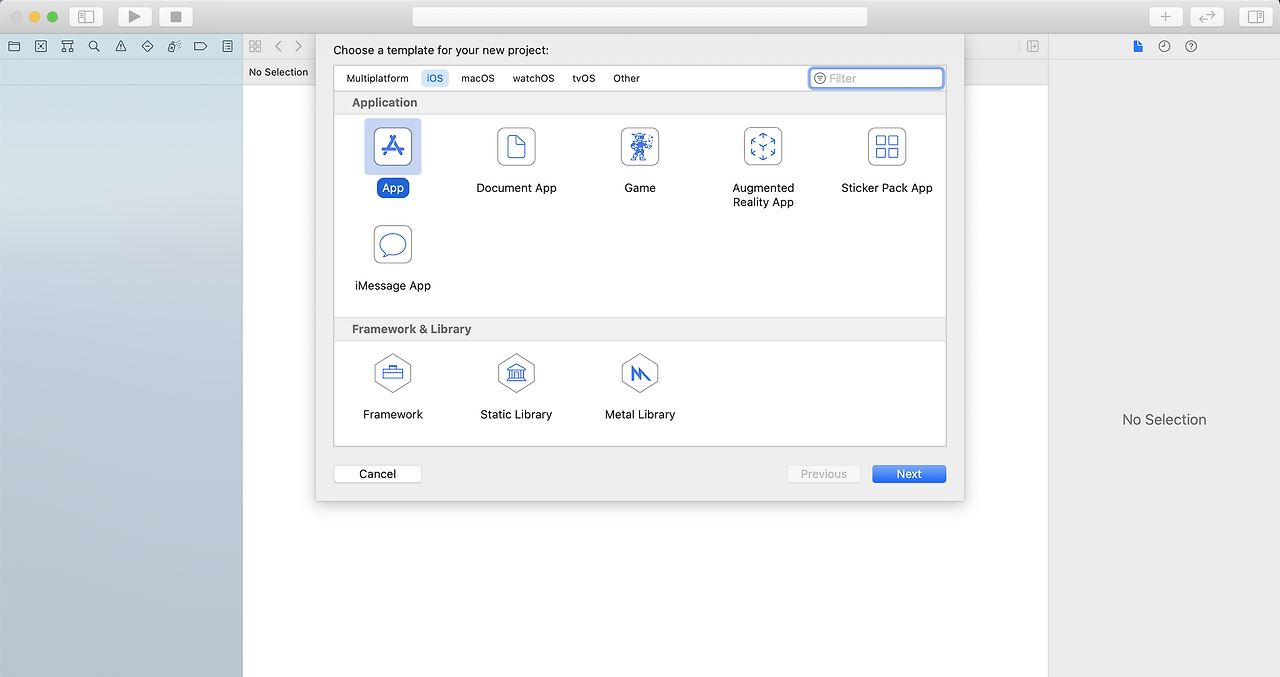Switch to the iOS tab
The image size is (1280, 677).
(435, 78)
